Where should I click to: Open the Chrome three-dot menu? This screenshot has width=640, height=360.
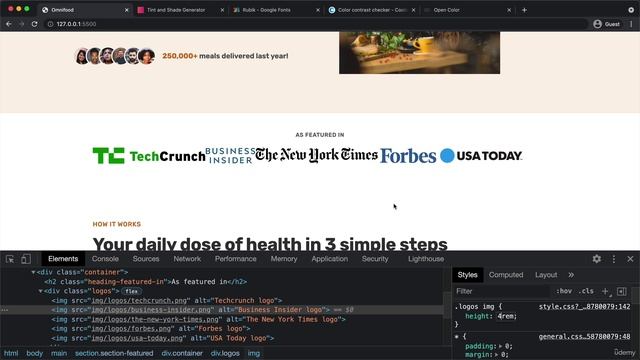tap(631, 24)
